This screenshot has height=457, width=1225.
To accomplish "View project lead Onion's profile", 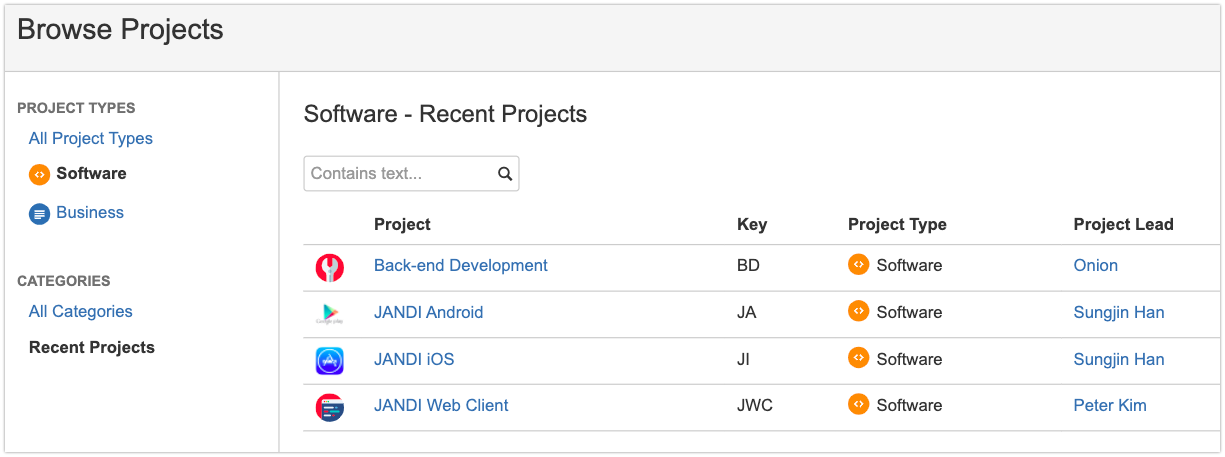I will (1096, 265).
